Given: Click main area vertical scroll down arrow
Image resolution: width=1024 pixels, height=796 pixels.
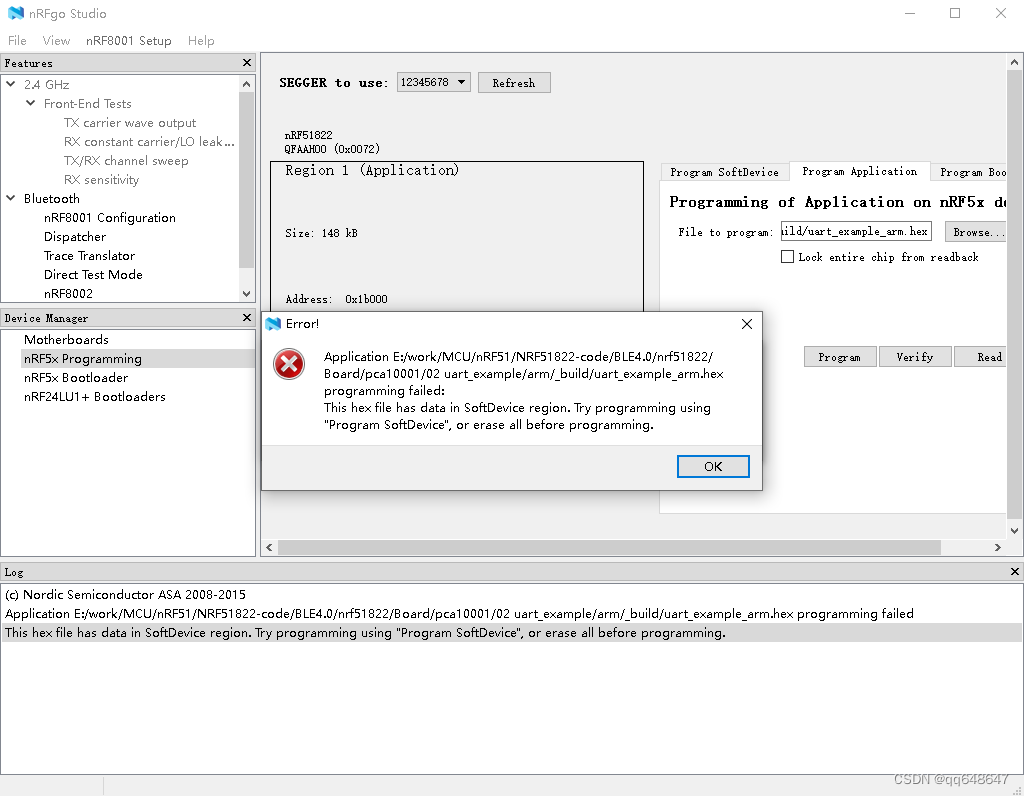Looking at the screenshot, I should (x=1014, y=531).
